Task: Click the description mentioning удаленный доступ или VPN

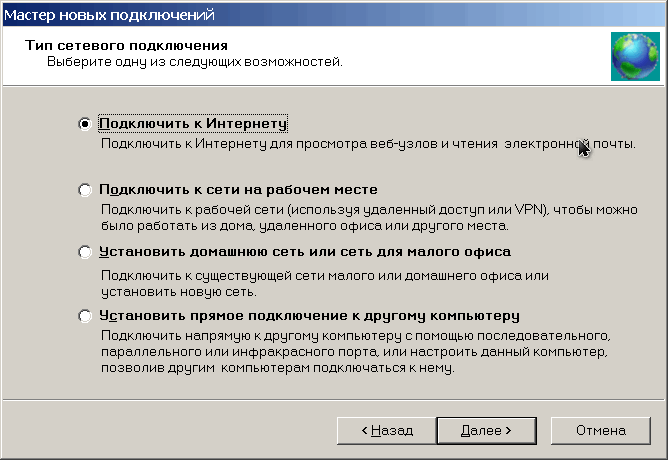Action: (369, 218)
